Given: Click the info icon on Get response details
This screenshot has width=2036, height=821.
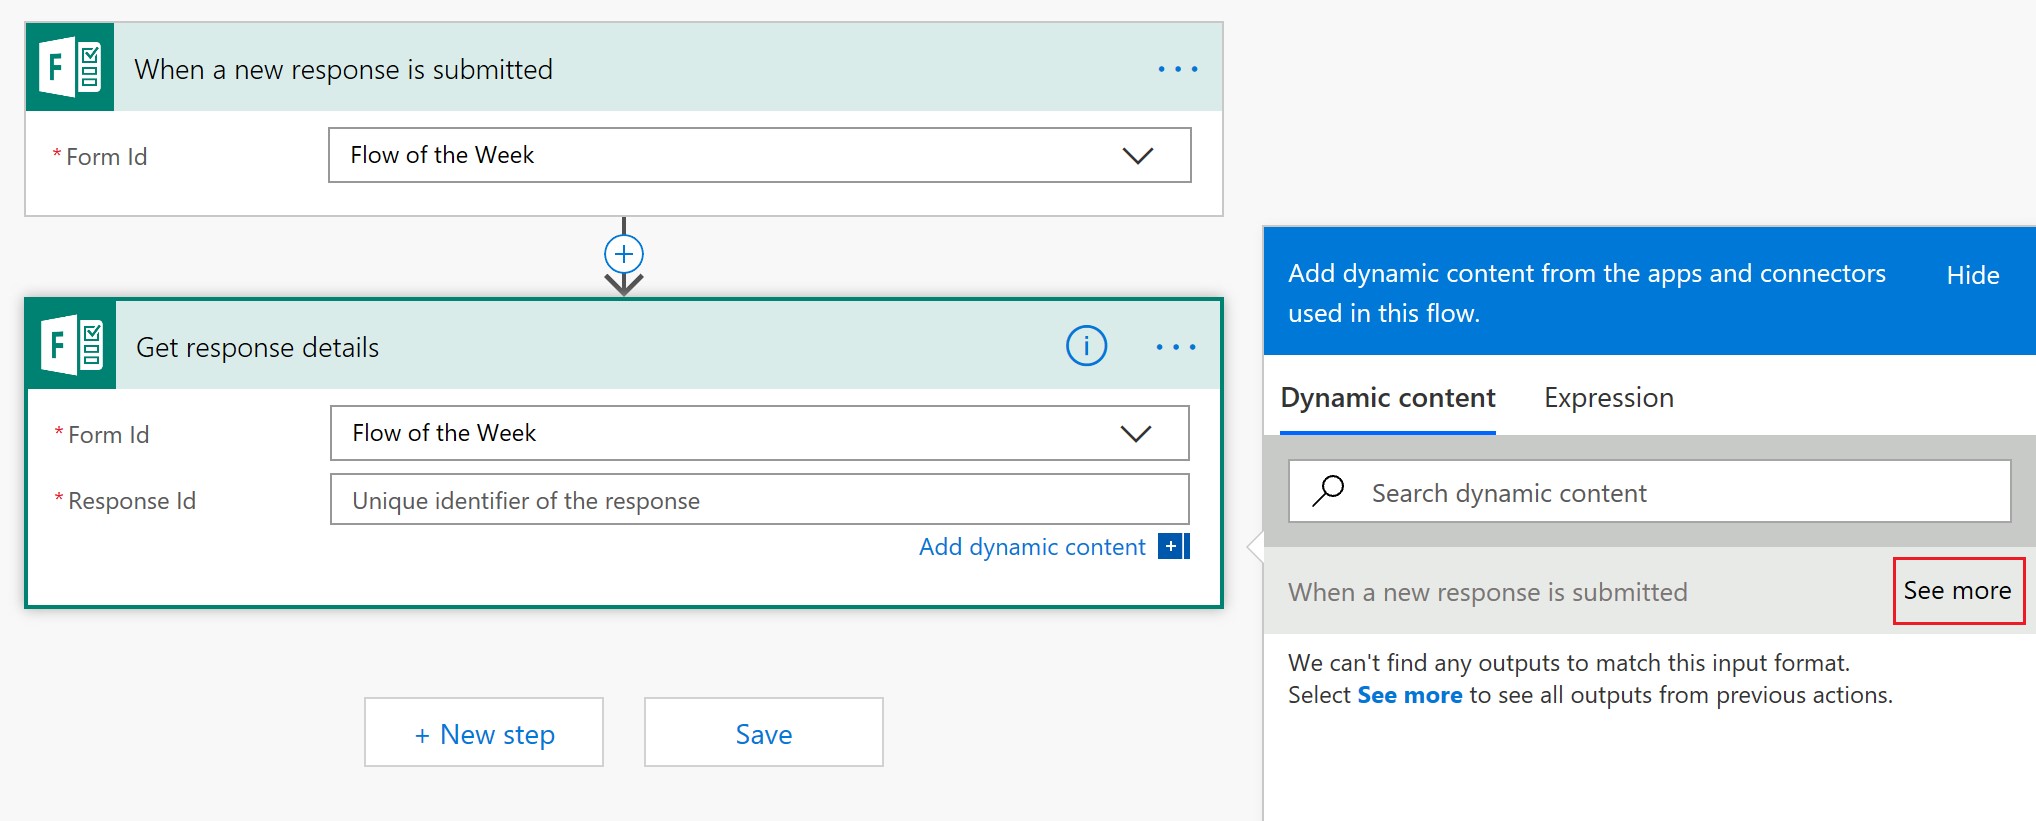Looking at the screenshot, I should click(x=1086, y=346).
